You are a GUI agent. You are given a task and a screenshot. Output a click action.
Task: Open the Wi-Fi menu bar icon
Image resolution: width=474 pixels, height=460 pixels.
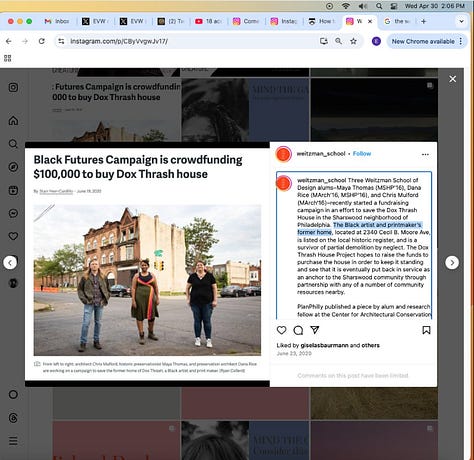coord(346,6)
